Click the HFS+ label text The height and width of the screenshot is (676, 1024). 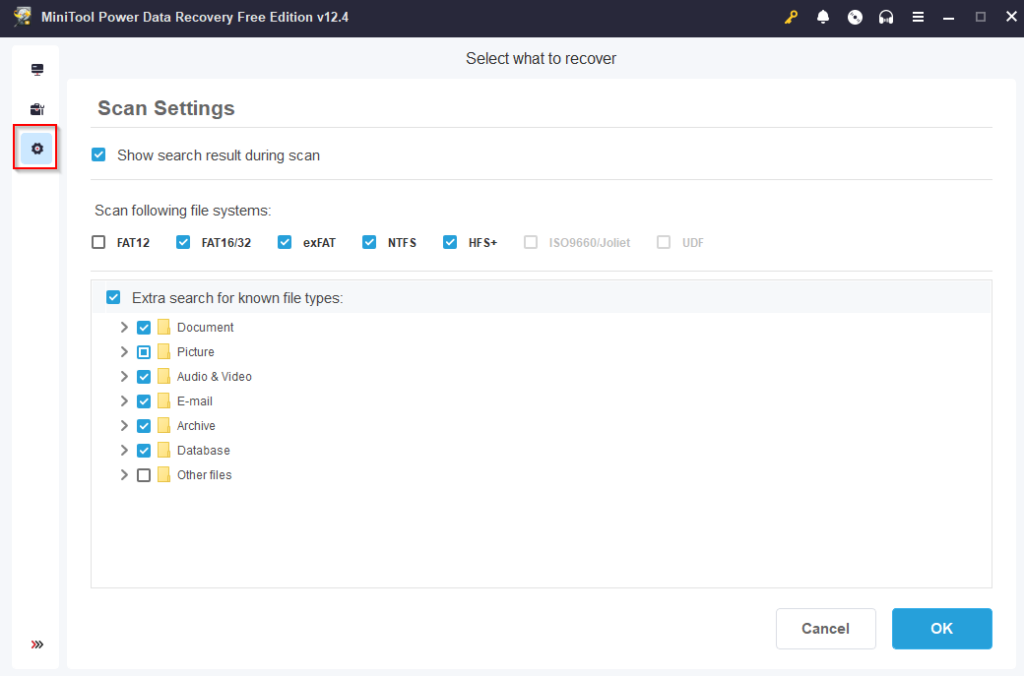[x=483, y=243]
